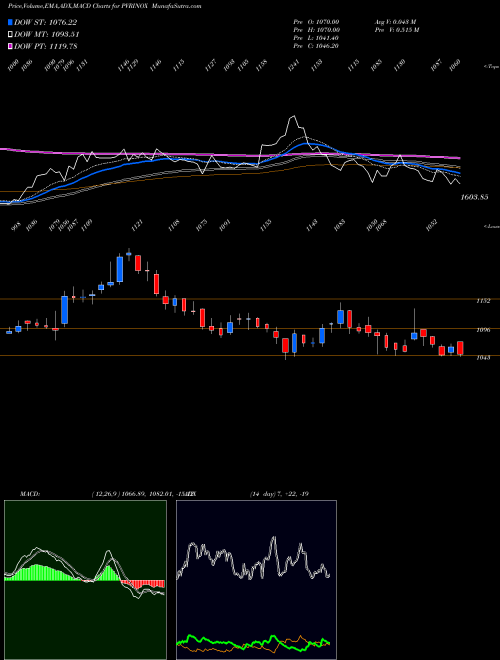This screenshot has height=660, width=500.
Task: Click the chart title mentioning PVRINOX
Action: pyautogui.click(x=104, y=6)
